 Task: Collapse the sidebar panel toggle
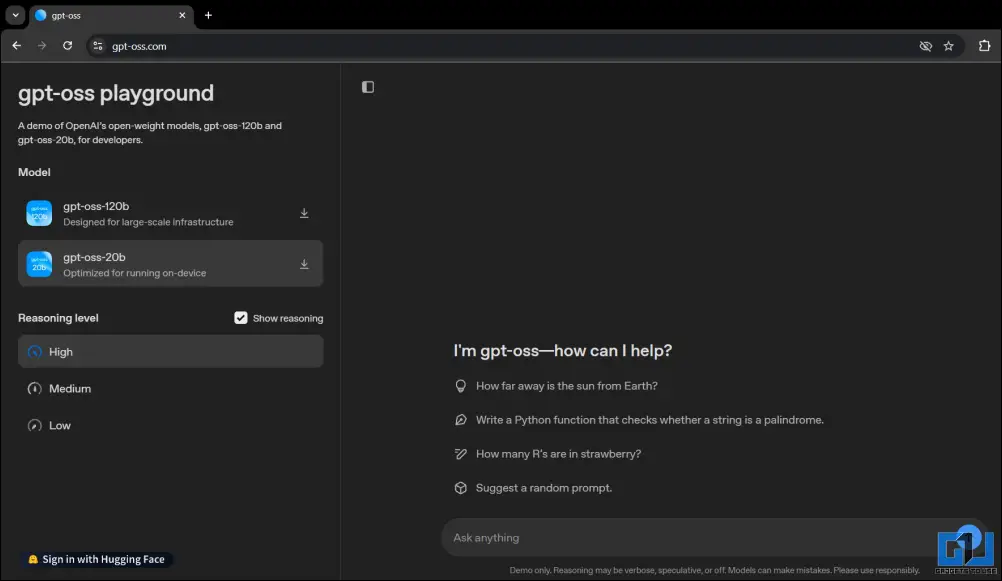click(x=368, y=87)
